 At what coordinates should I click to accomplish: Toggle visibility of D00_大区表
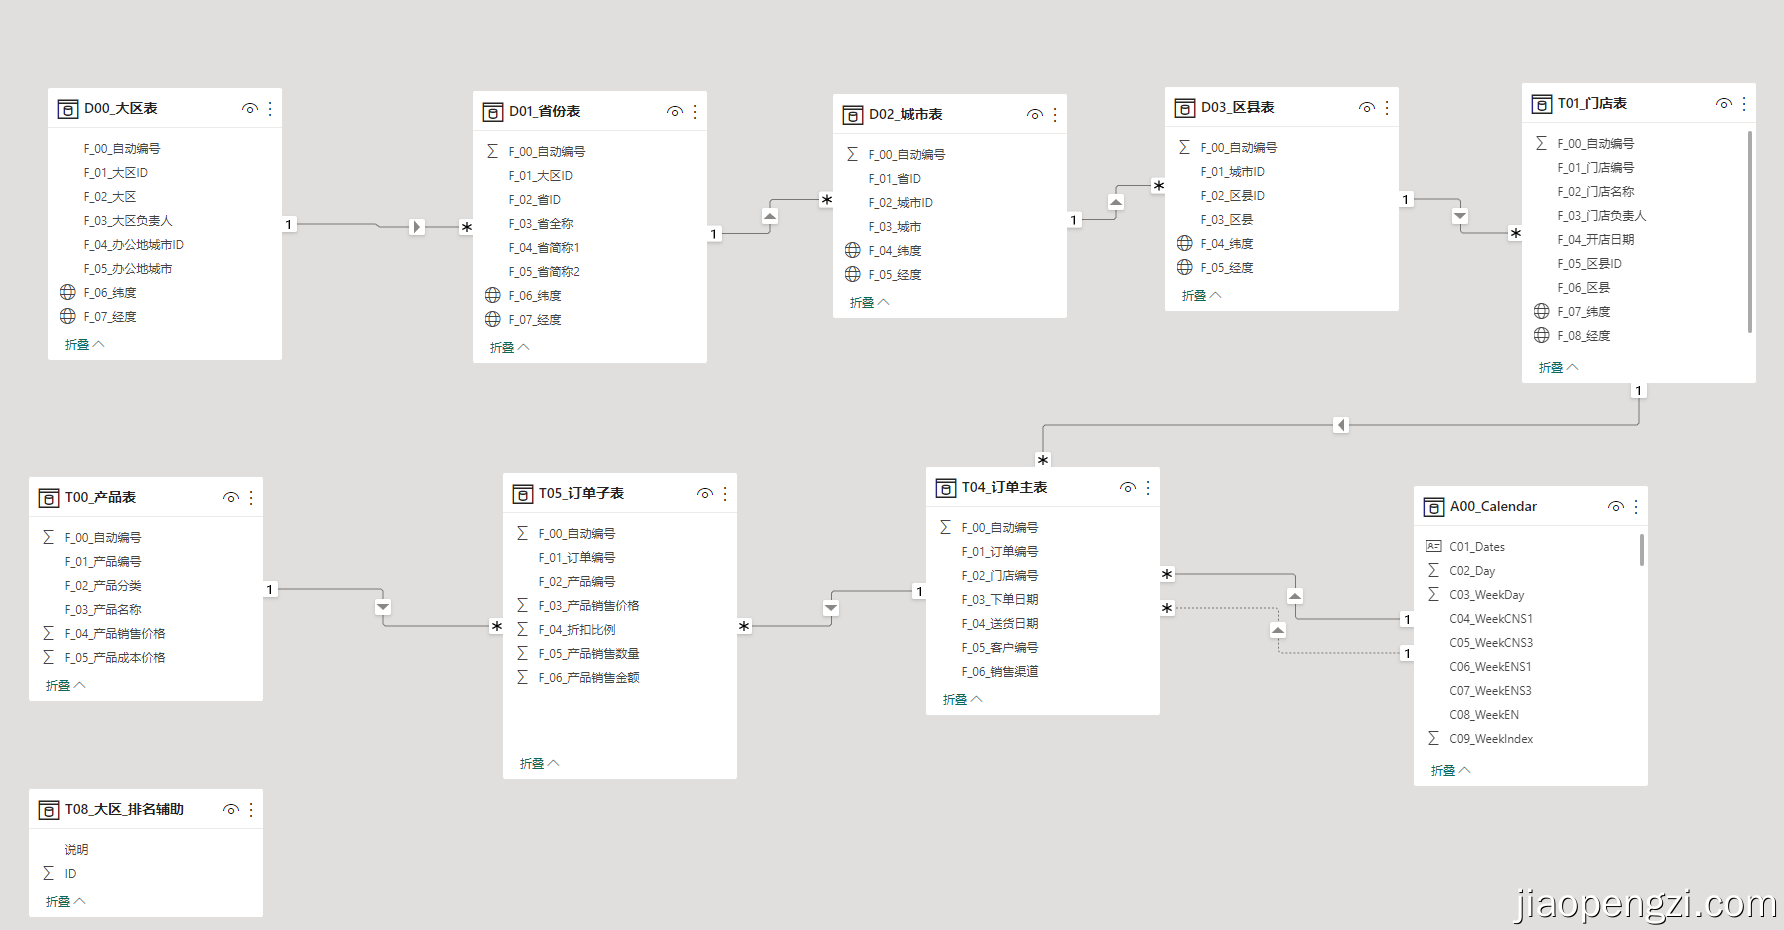250,108
